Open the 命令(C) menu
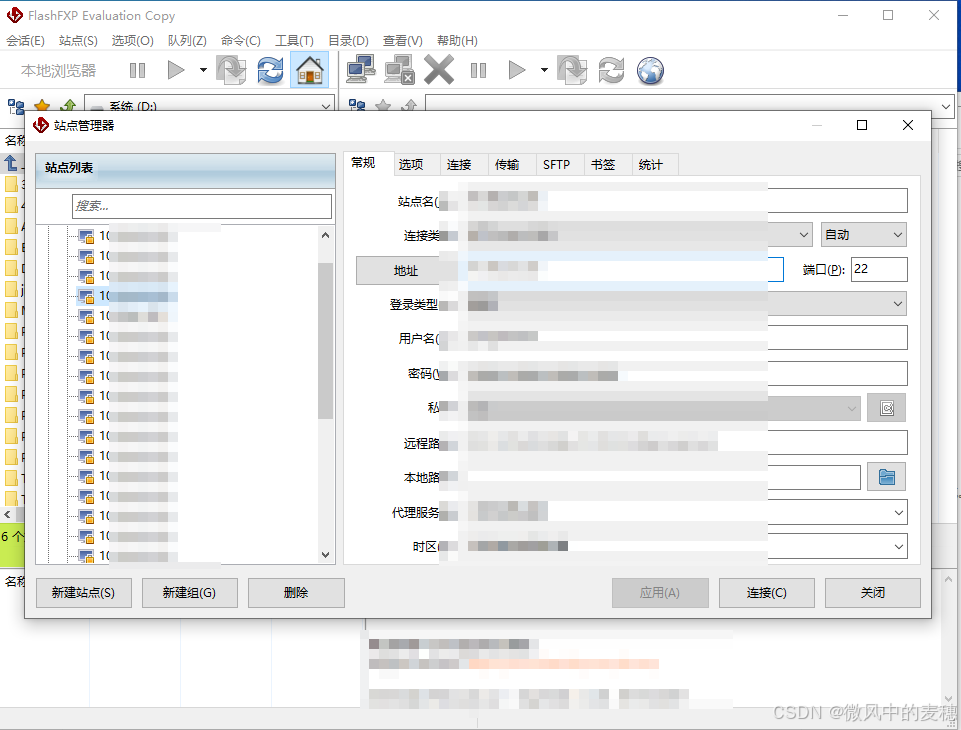The width and height of the screenshot is (961, 730). coord(241,40)
